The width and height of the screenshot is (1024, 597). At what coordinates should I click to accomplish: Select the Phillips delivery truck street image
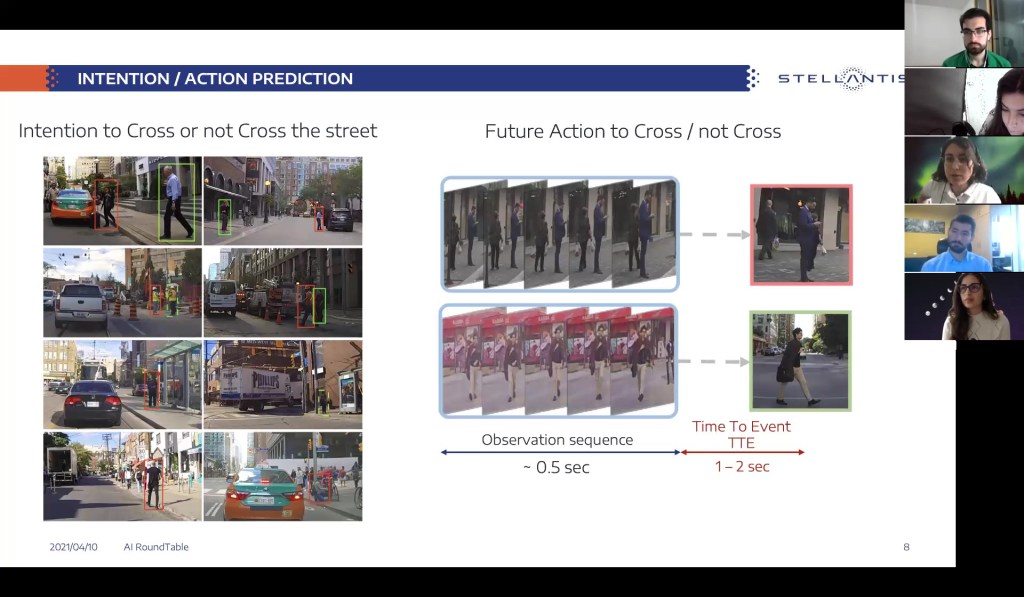283,377
